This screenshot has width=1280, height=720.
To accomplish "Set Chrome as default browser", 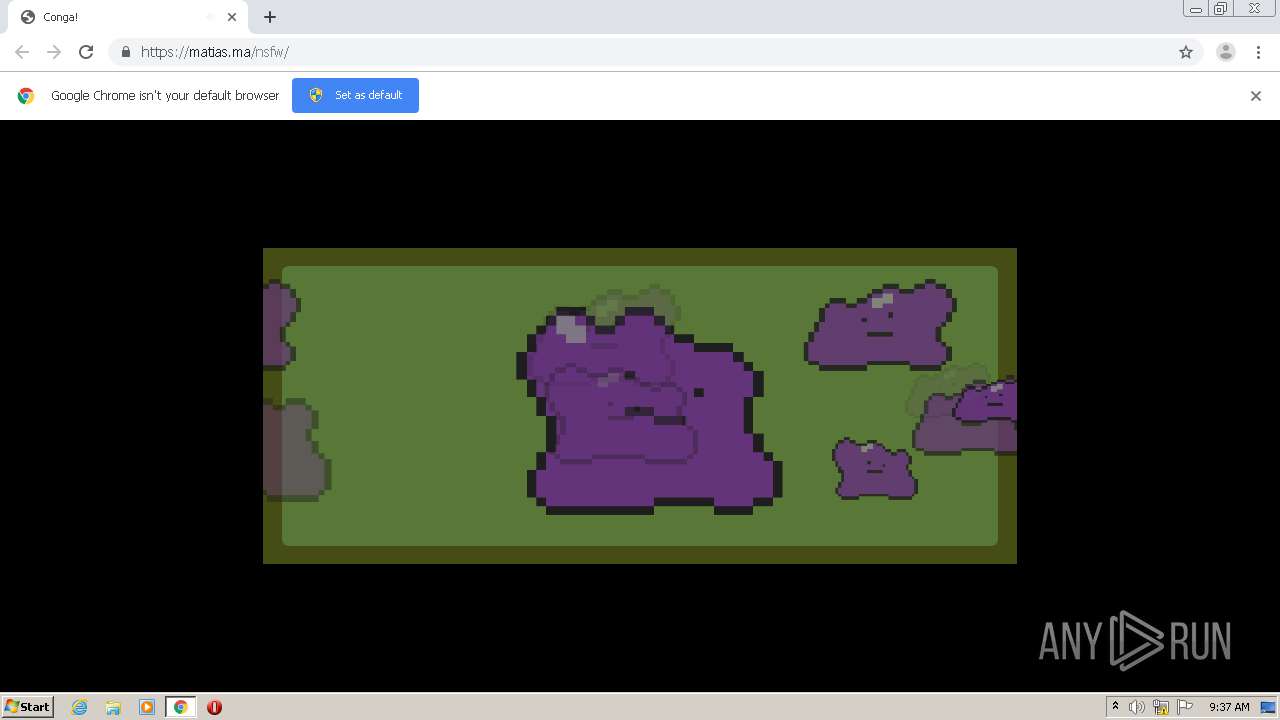I will [x=355, y=95].
